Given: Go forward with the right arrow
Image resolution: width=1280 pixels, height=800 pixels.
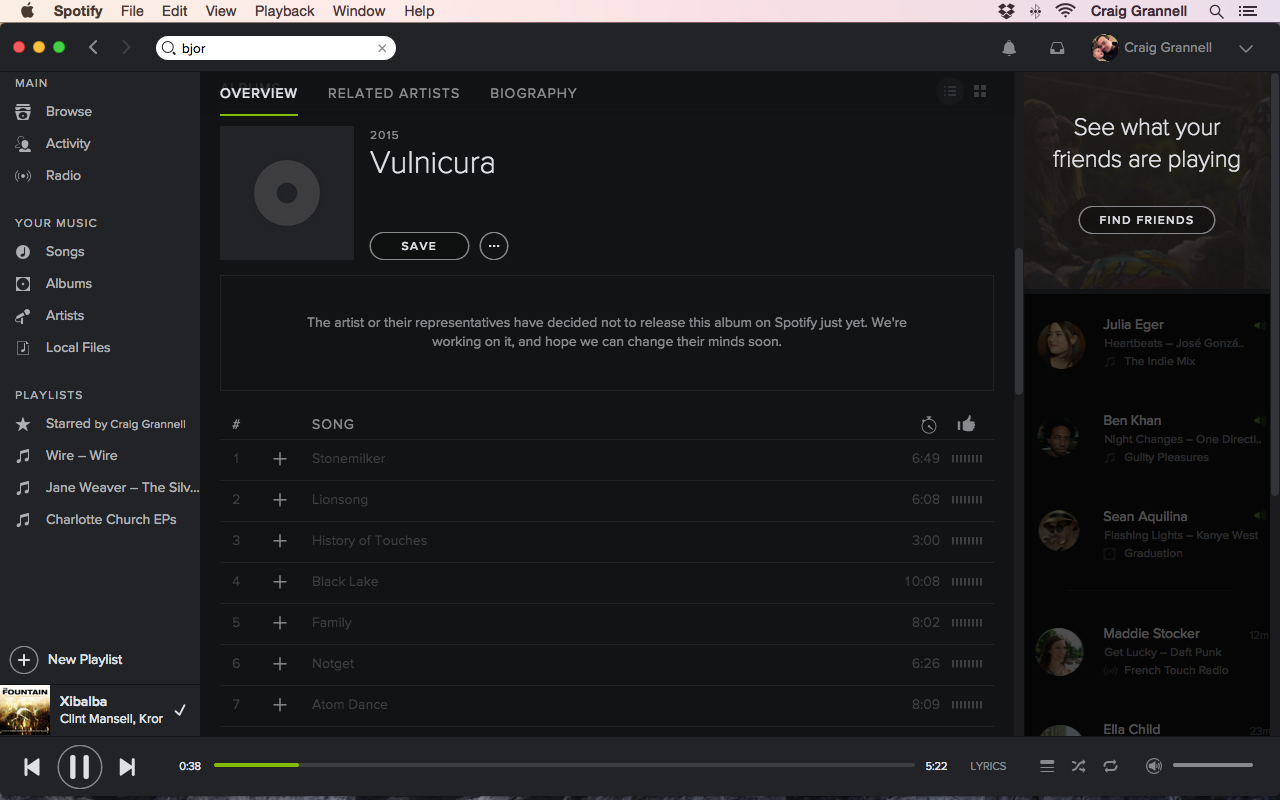Looking at the screenshot, I should 126,47.
